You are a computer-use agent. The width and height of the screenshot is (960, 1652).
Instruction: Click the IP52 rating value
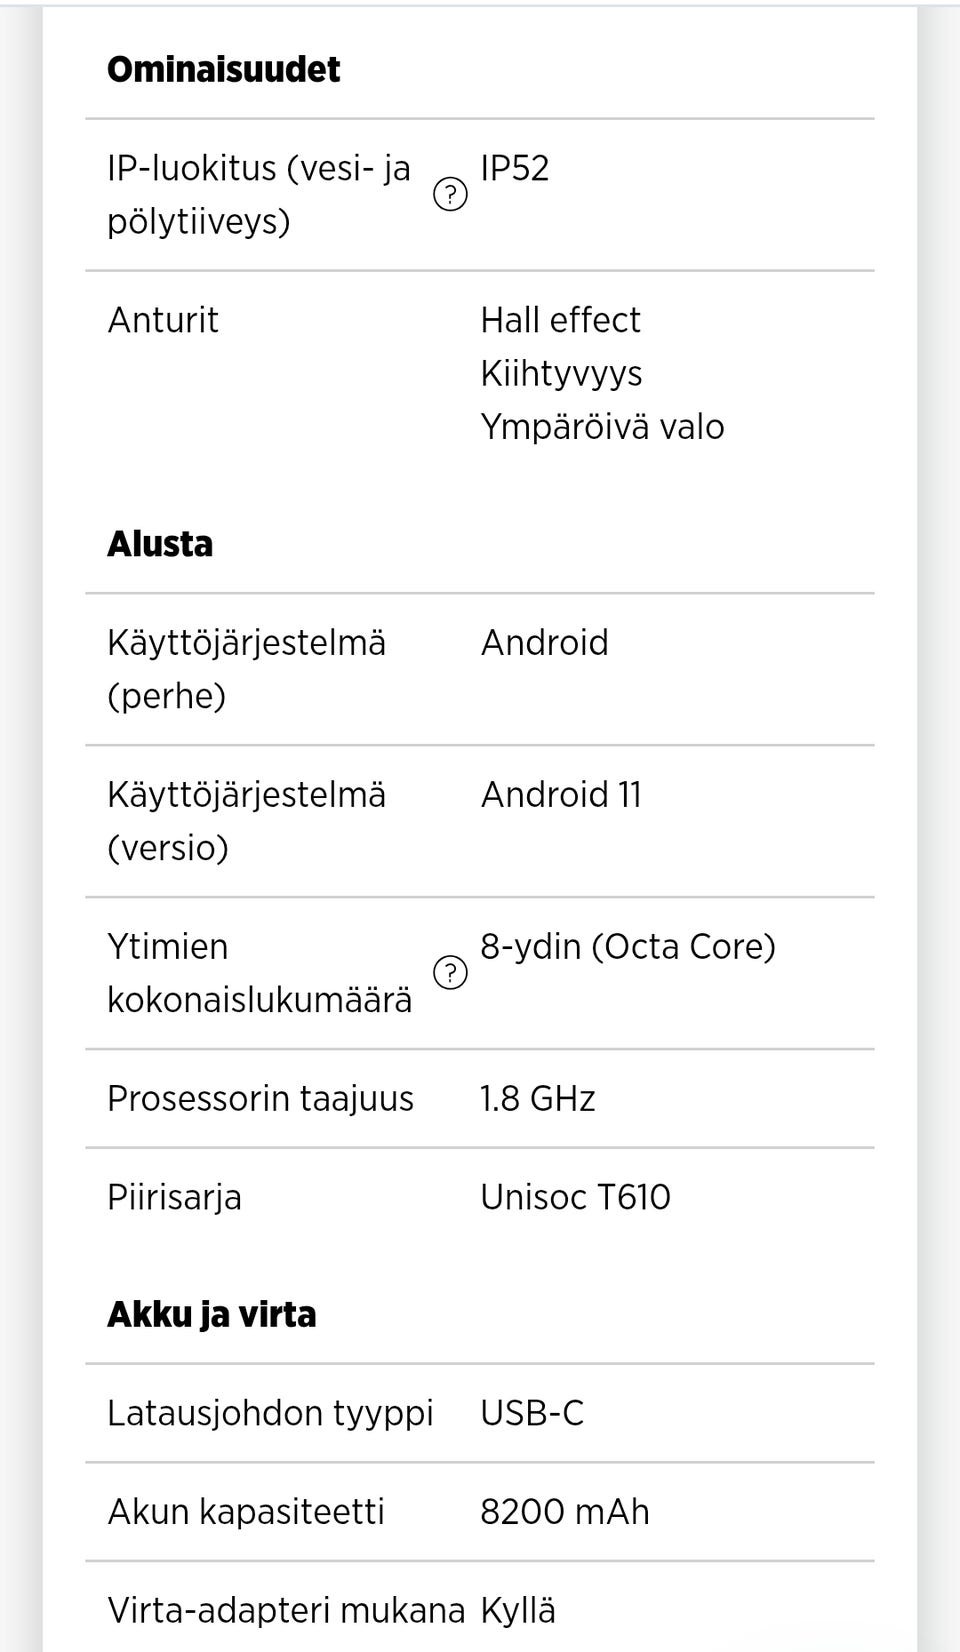(x=514, y=168)
